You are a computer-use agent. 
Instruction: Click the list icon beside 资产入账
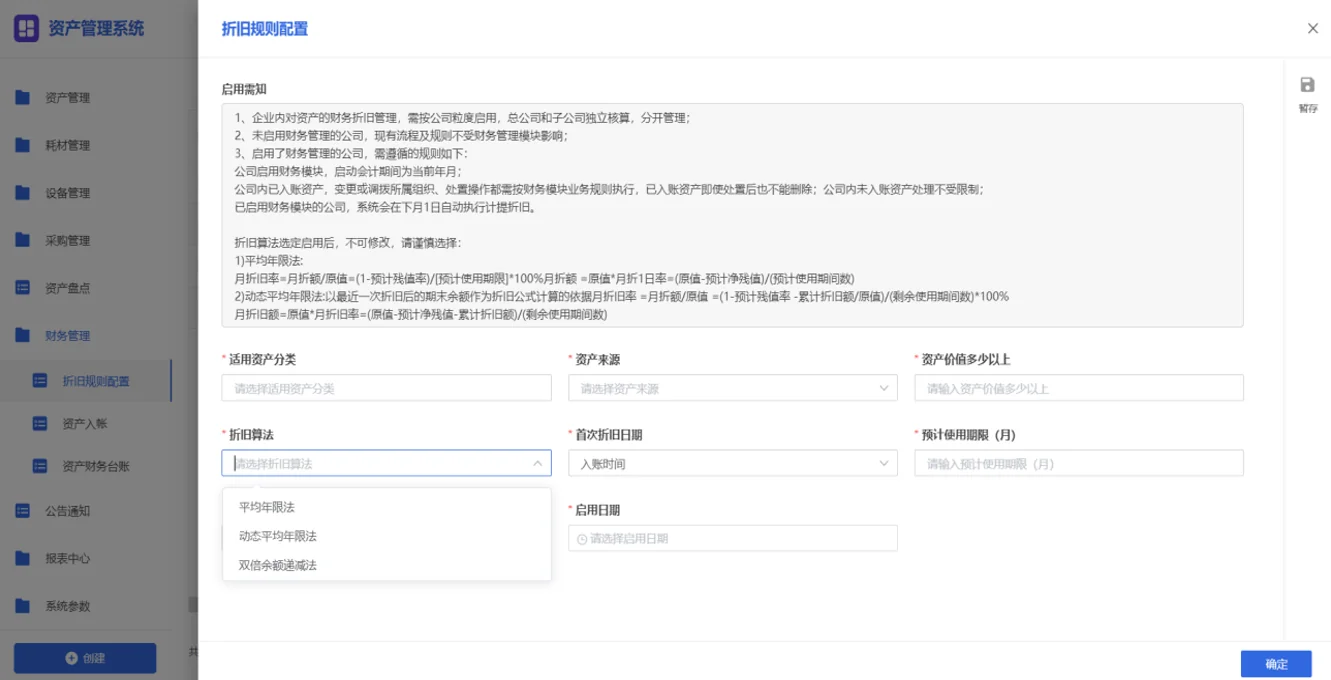tap(40, 424)
